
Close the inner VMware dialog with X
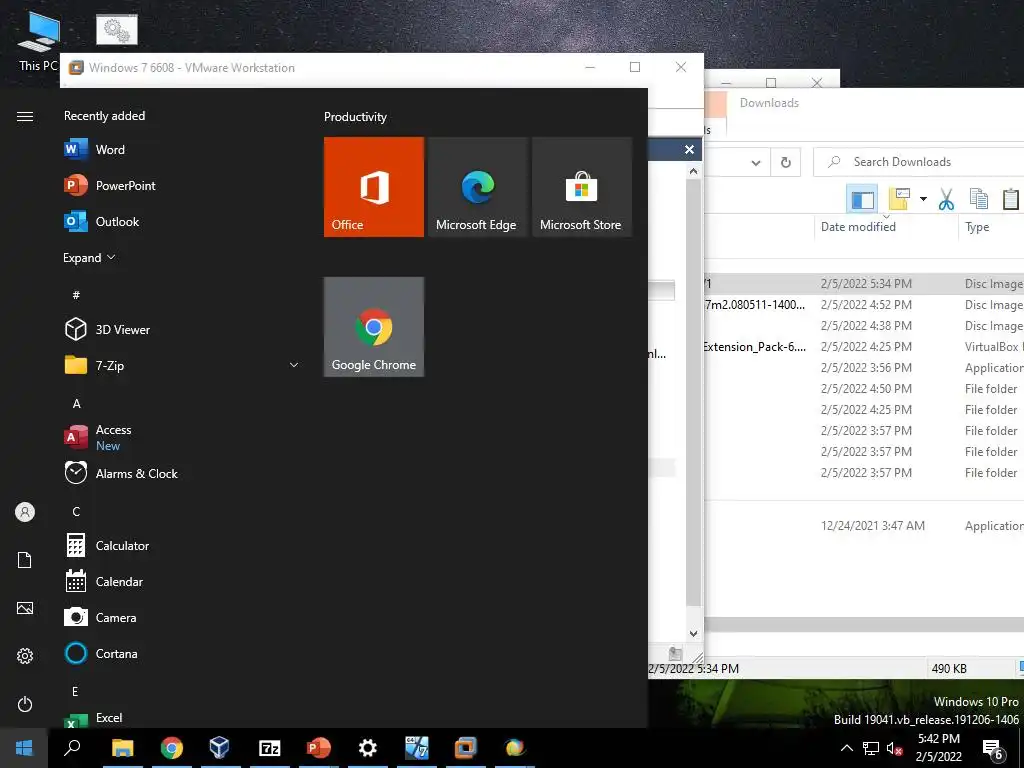click(689, 150)
